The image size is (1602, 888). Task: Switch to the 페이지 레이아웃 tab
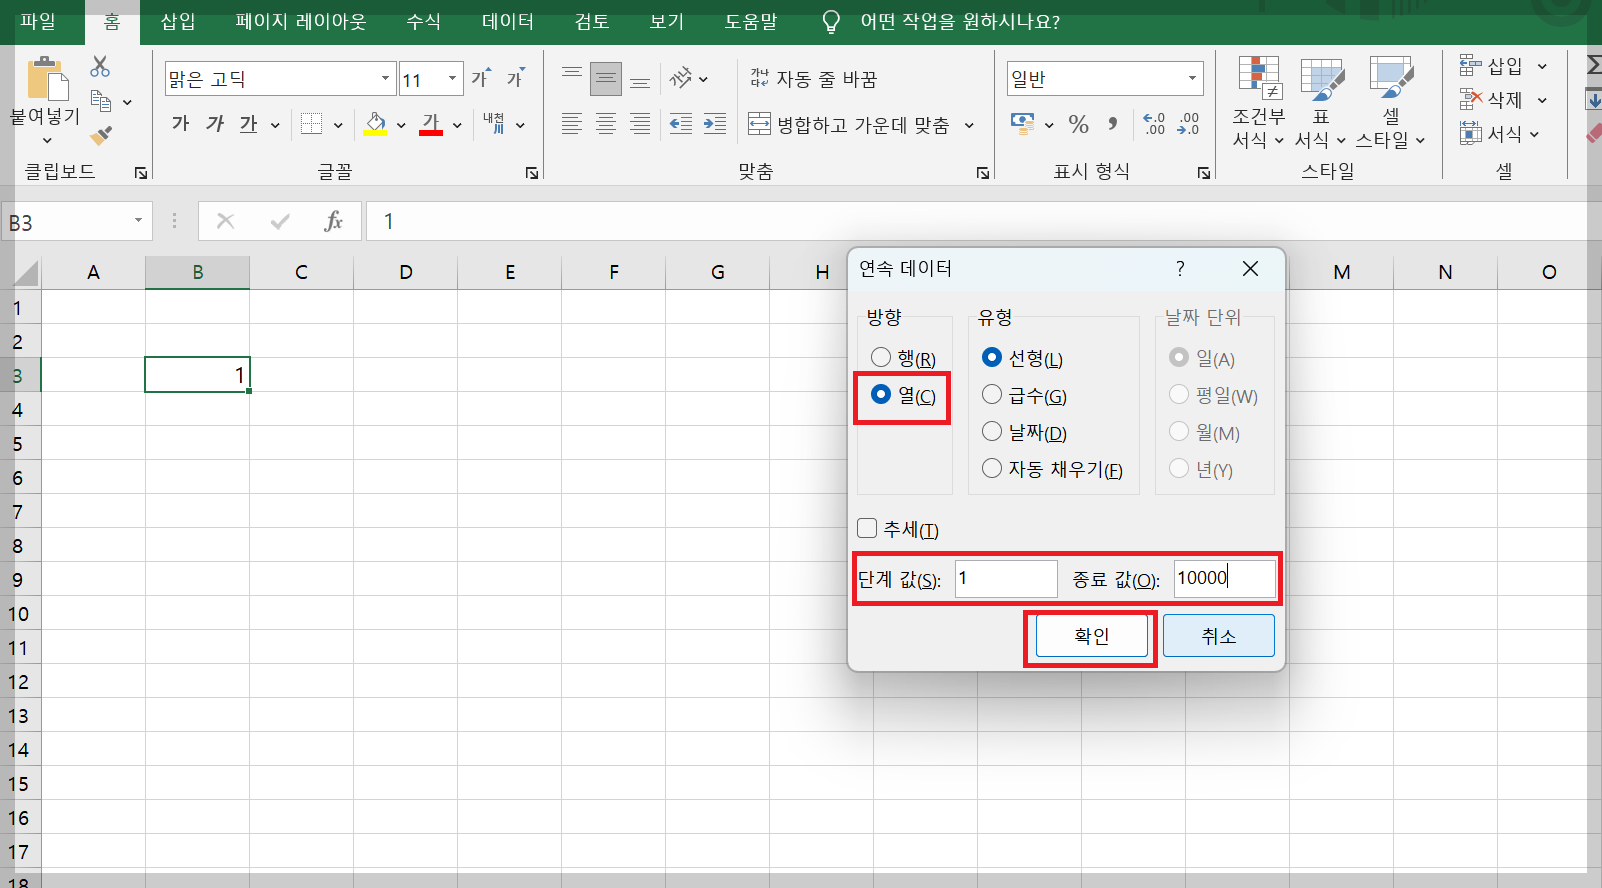(x=301, y=22)
